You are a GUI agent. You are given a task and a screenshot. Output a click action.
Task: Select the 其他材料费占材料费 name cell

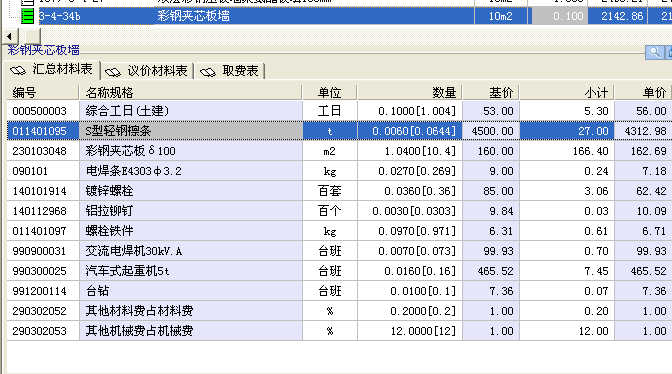click(191, 311)
